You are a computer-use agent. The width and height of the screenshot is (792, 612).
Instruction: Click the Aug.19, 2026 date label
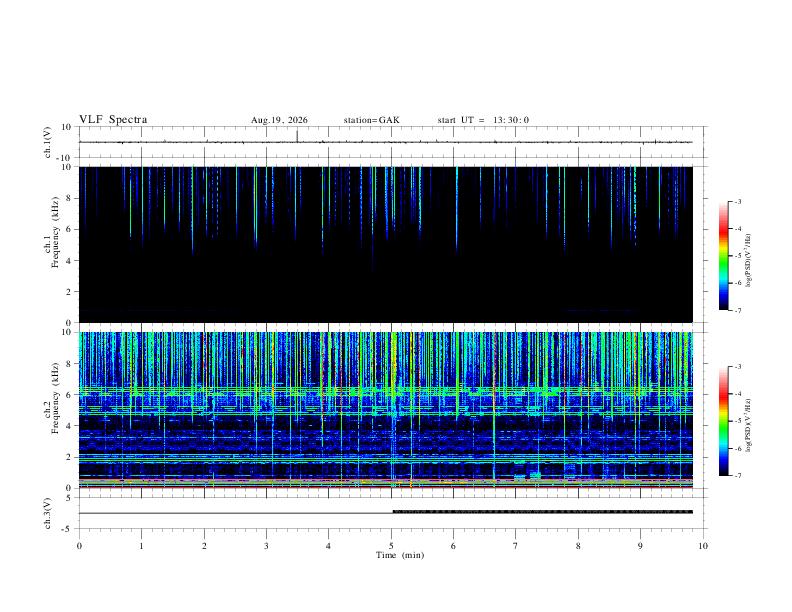279,120
